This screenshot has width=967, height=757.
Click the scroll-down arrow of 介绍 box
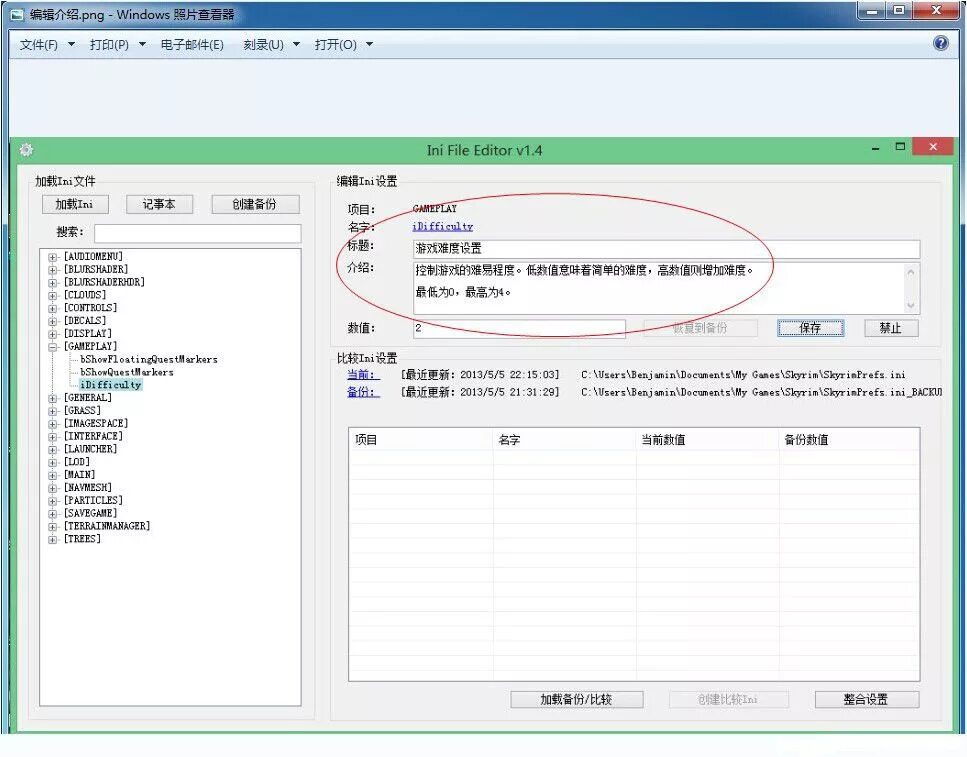coord(911,305)
